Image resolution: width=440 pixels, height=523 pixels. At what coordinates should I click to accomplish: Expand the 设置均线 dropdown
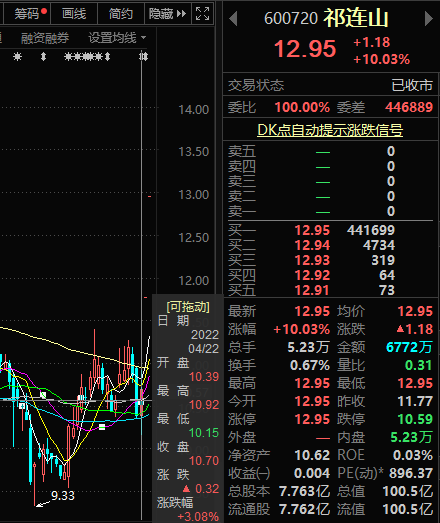click(x=117, y=38)
